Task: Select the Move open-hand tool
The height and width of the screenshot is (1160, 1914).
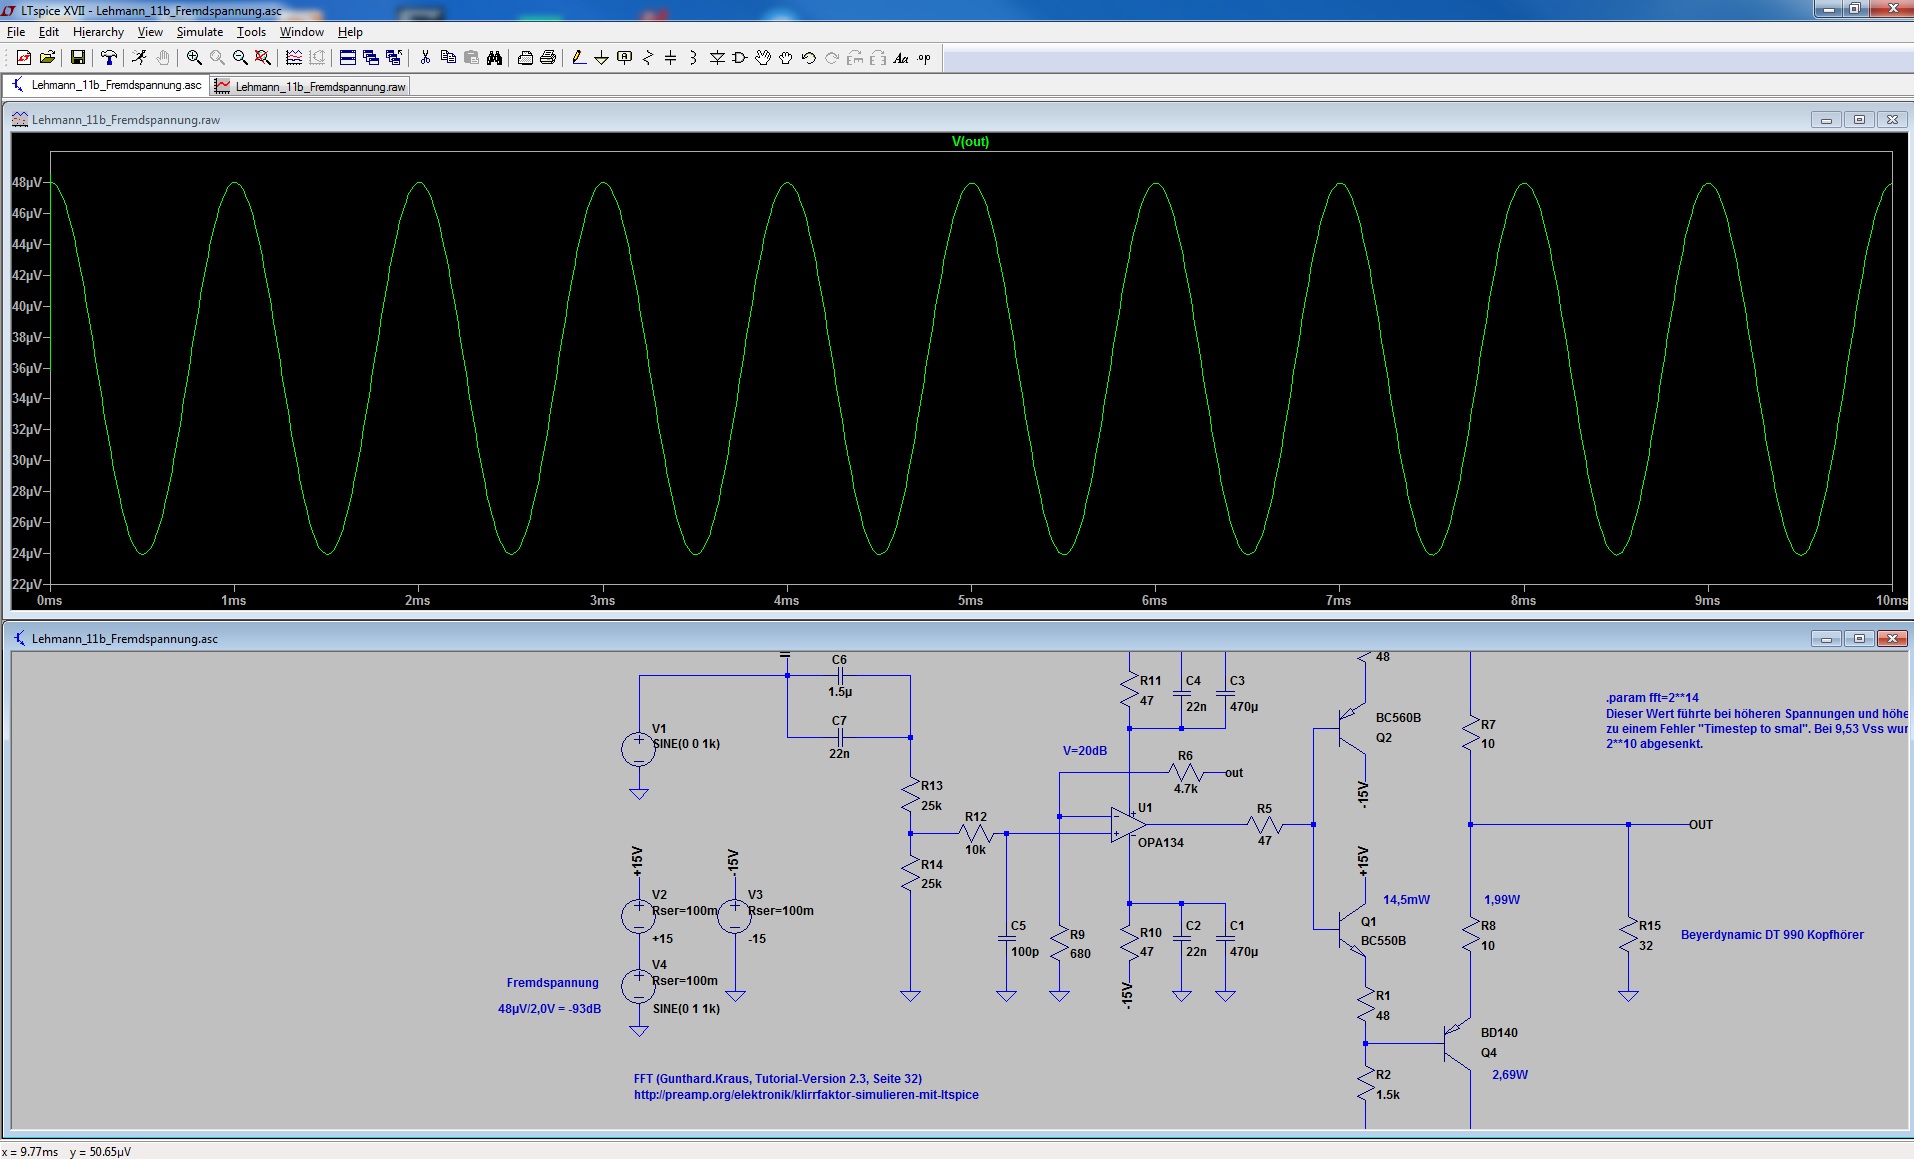Action: click(x=763, y=58)
